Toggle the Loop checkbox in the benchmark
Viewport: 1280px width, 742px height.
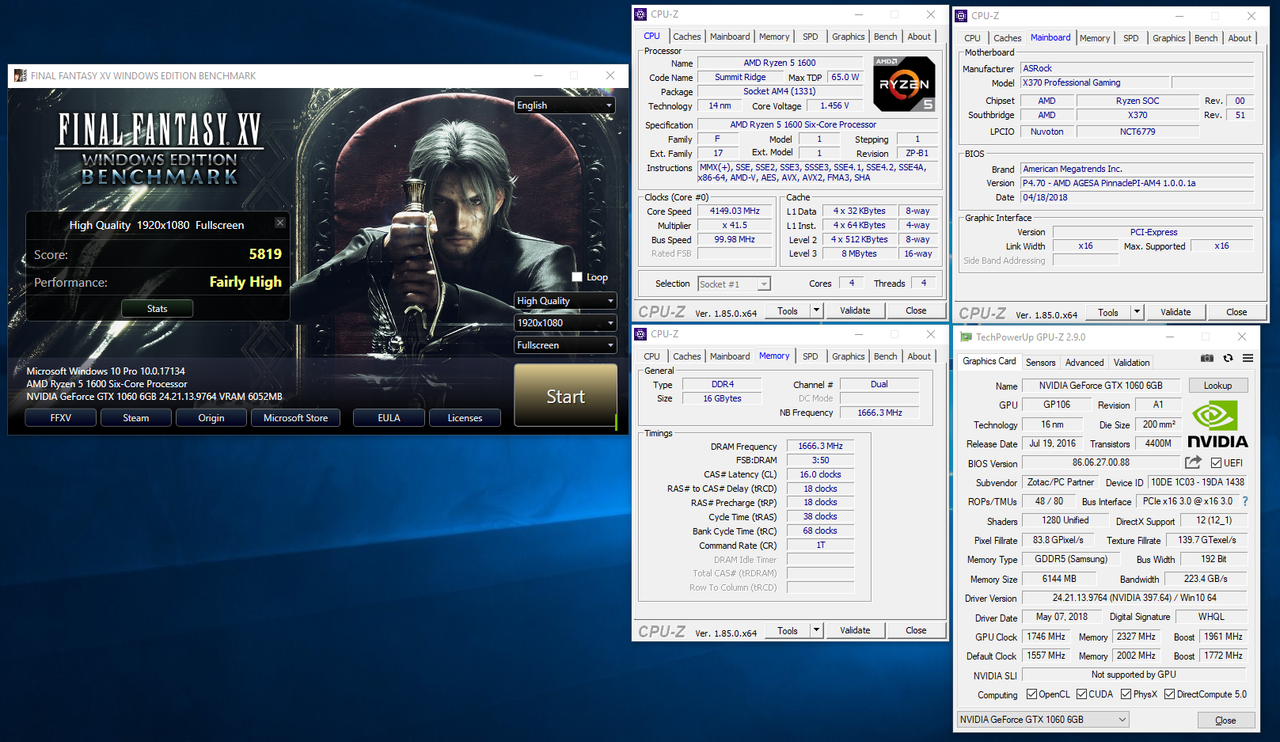tap(577, 277)
